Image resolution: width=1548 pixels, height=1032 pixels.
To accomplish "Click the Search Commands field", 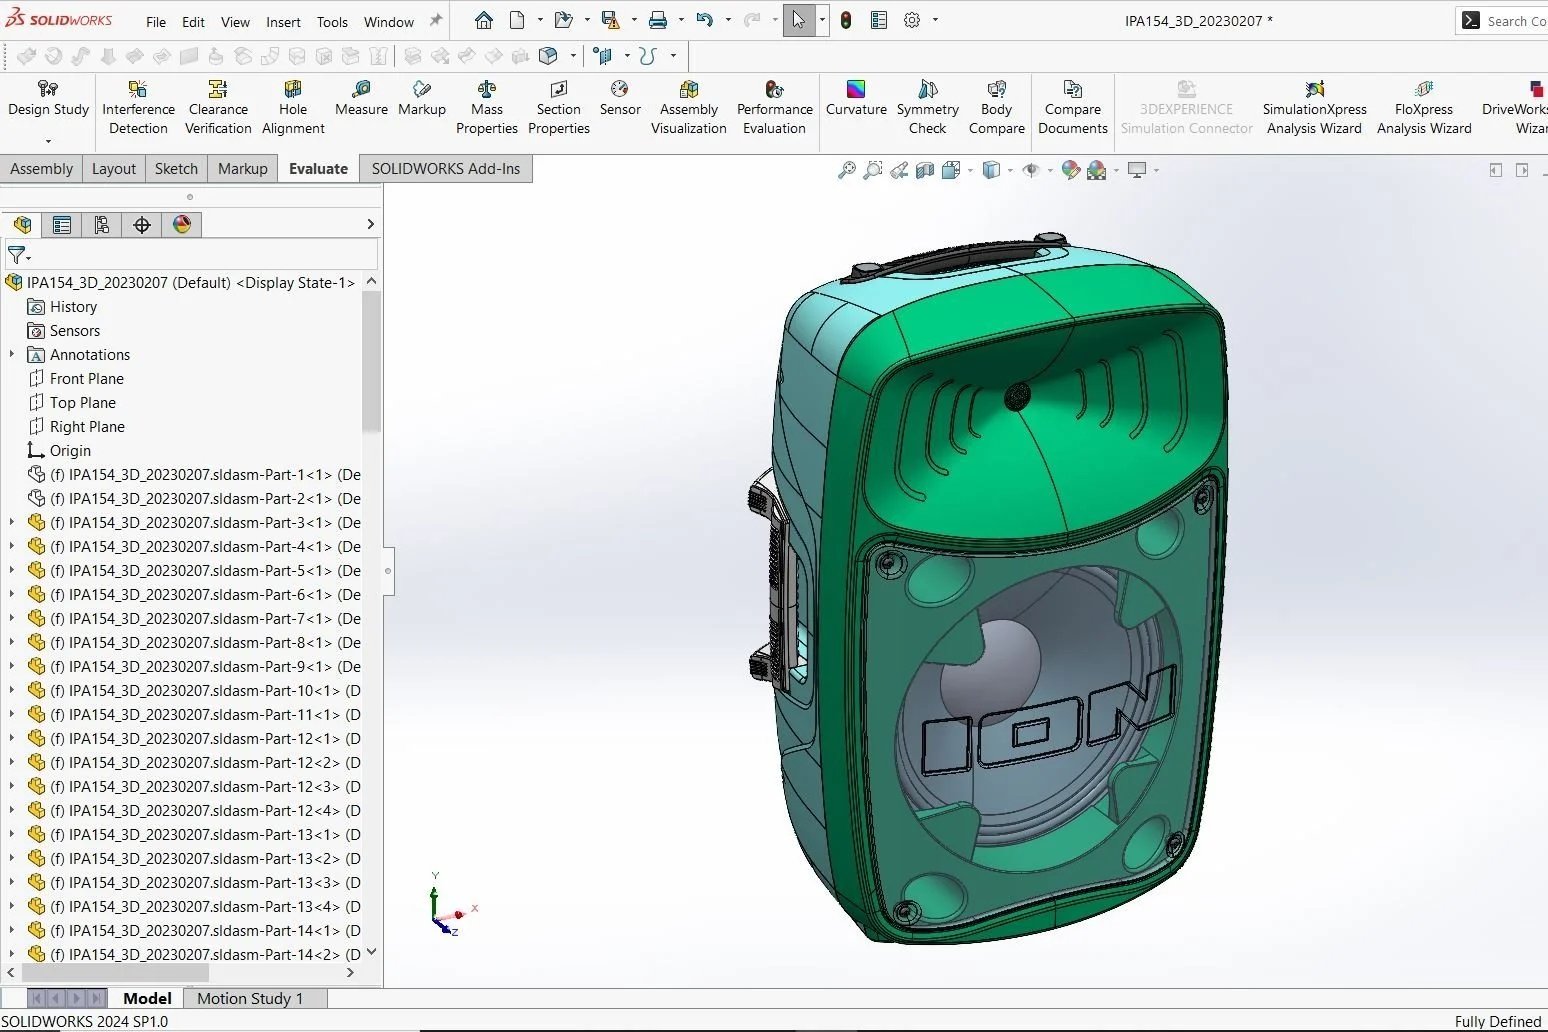I will (x=1515, y=21).
